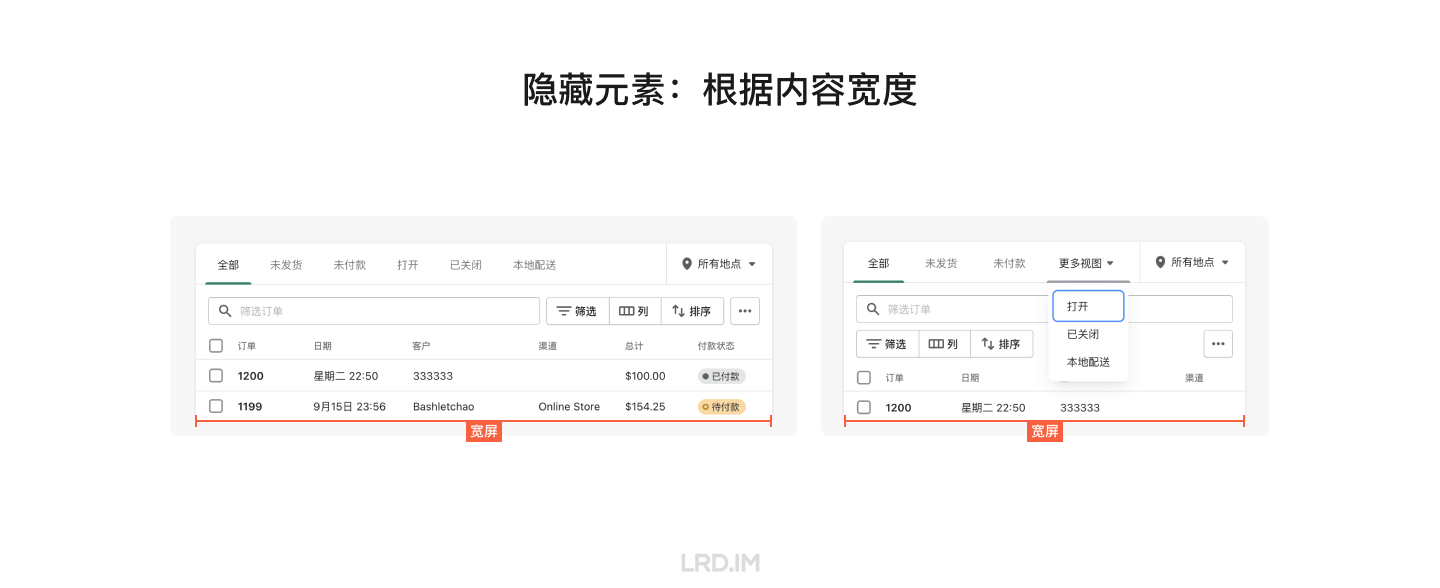Click the 筛选 filter icon button in left panel
Screen dimensions: 1440x588
point(577,311)
